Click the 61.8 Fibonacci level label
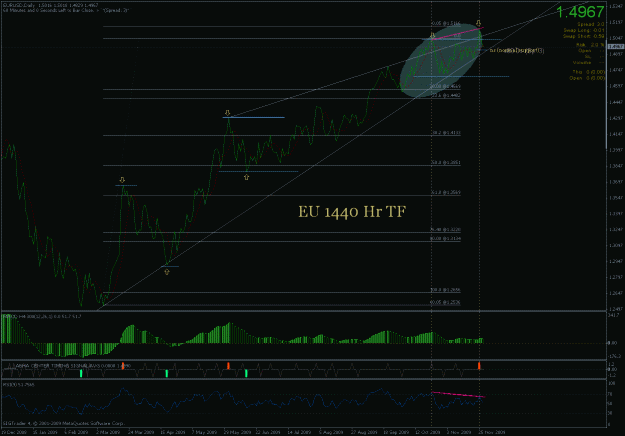Image resolution: width=625 pixels, height=436 pixels. [x=446, y=192]
